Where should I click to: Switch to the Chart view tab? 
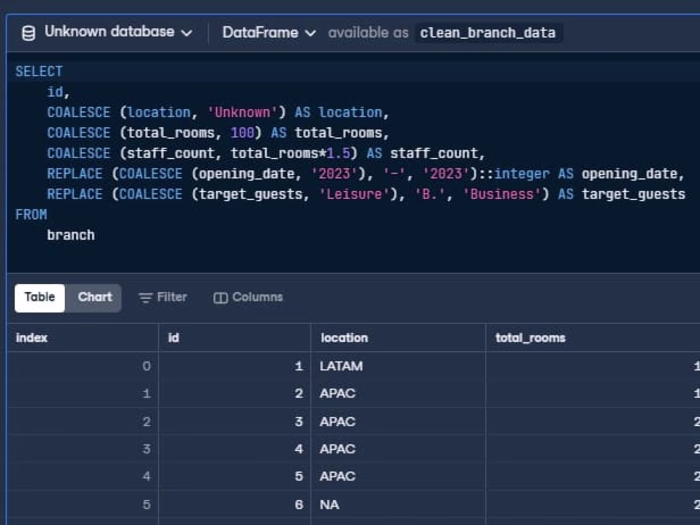pyautogui.click(x=95, y=297)
